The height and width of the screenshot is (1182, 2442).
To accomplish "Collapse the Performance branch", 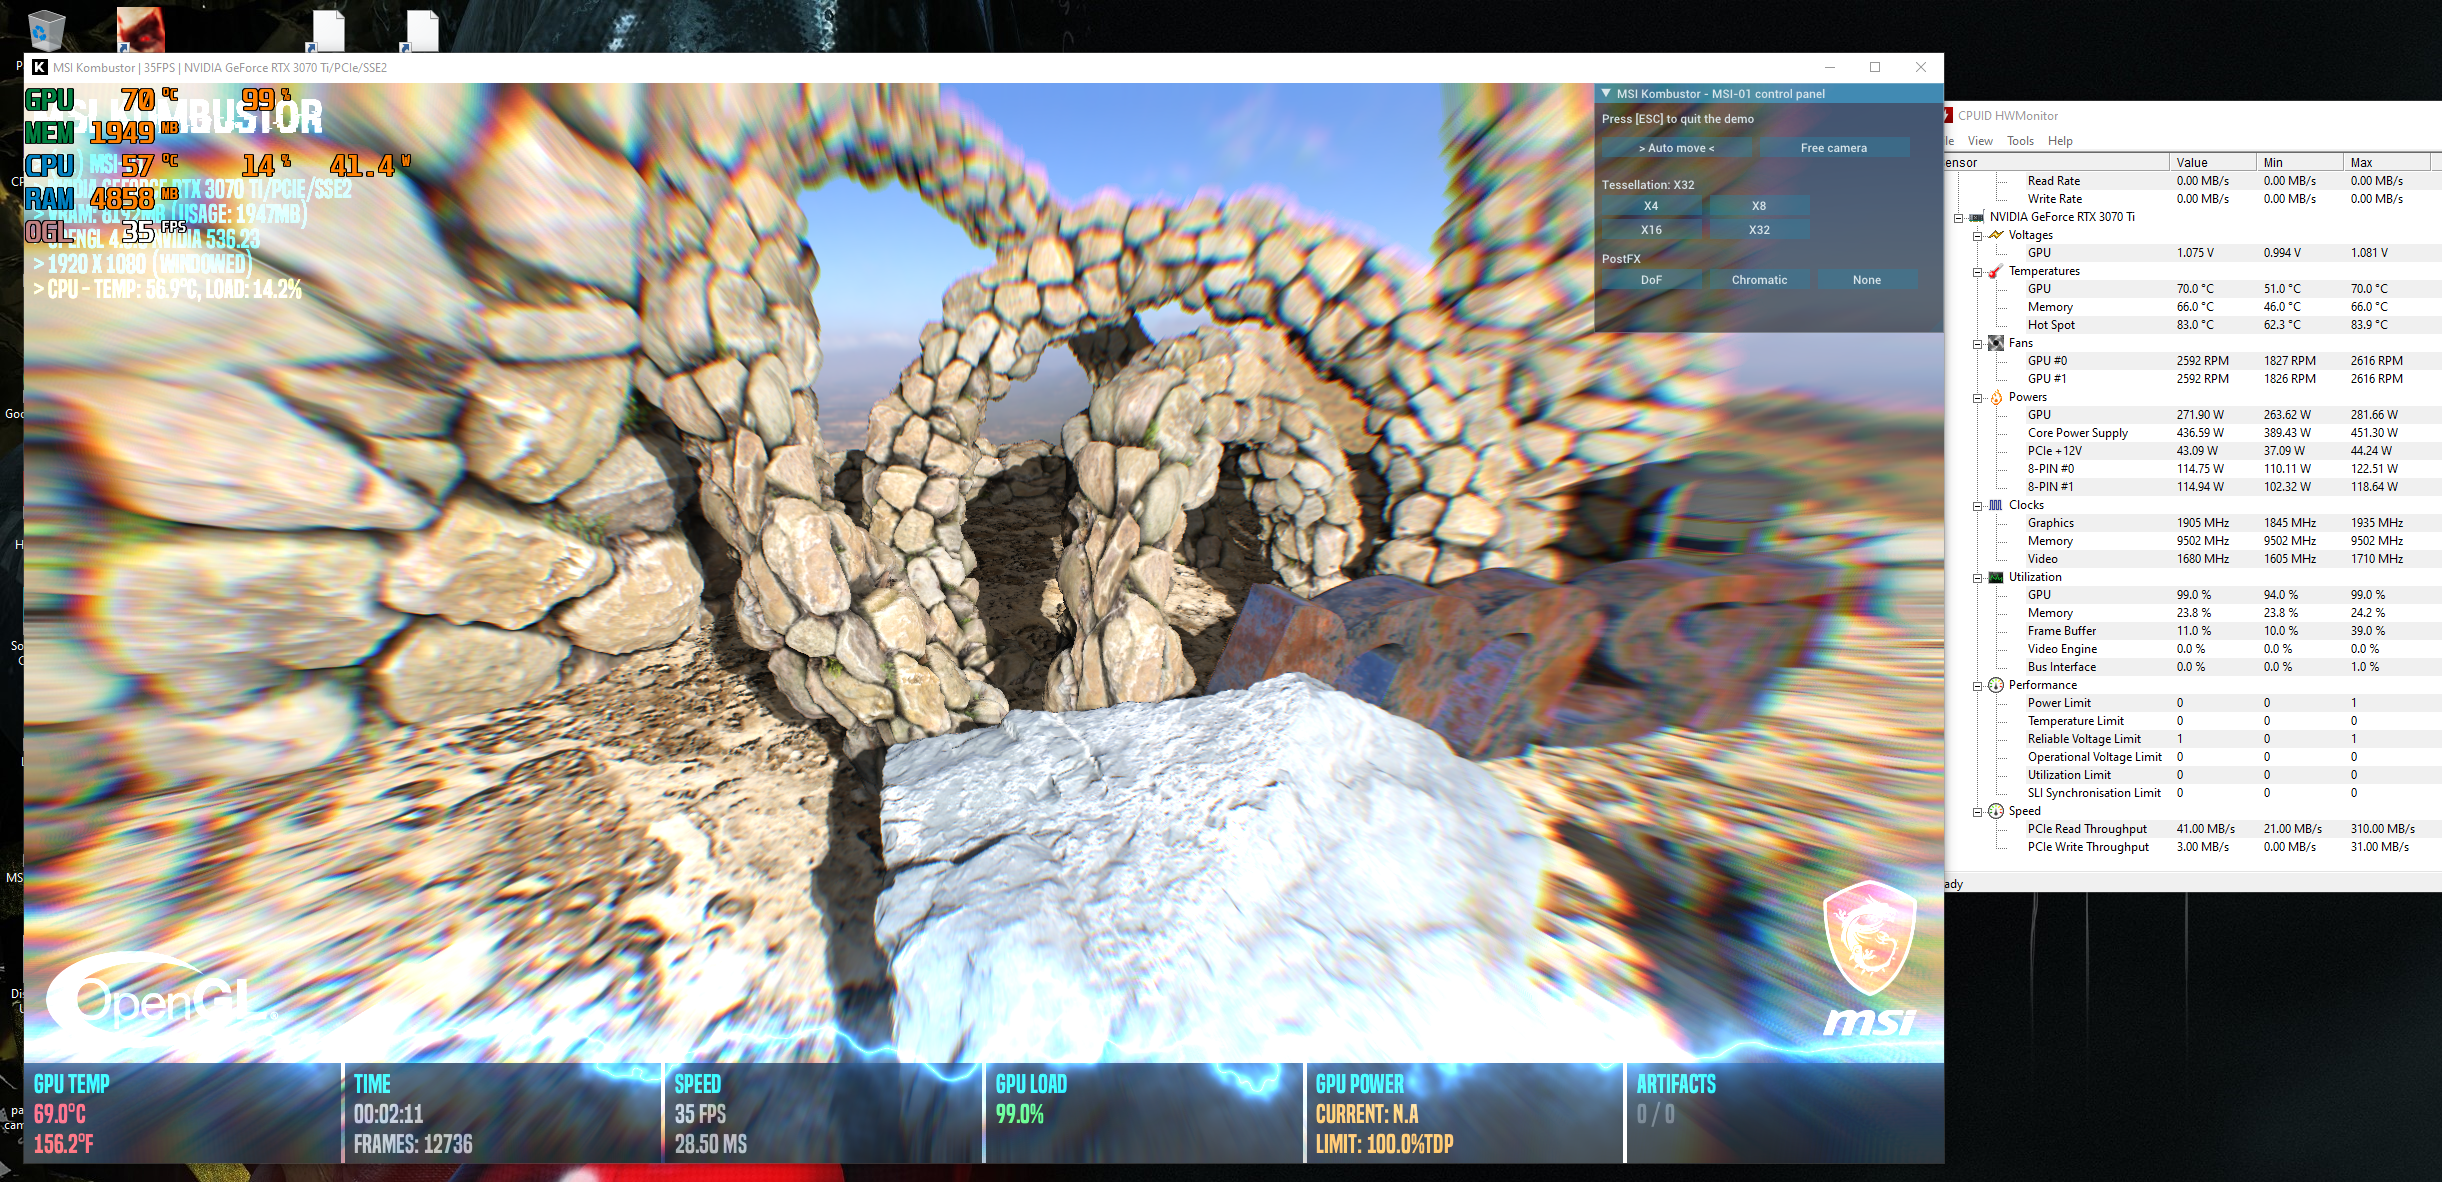I will coord(1977,686).
